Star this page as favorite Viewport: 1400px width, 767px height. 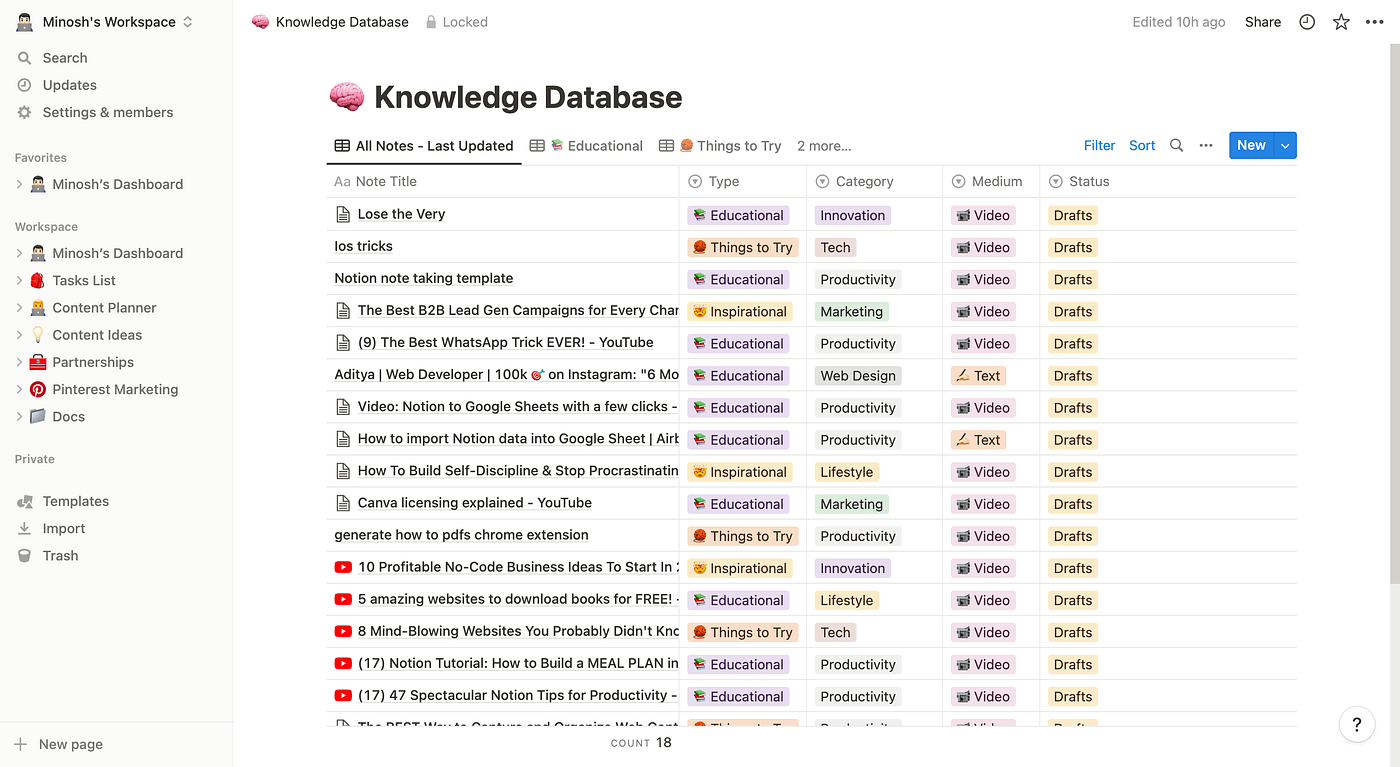coord(1341,22)
